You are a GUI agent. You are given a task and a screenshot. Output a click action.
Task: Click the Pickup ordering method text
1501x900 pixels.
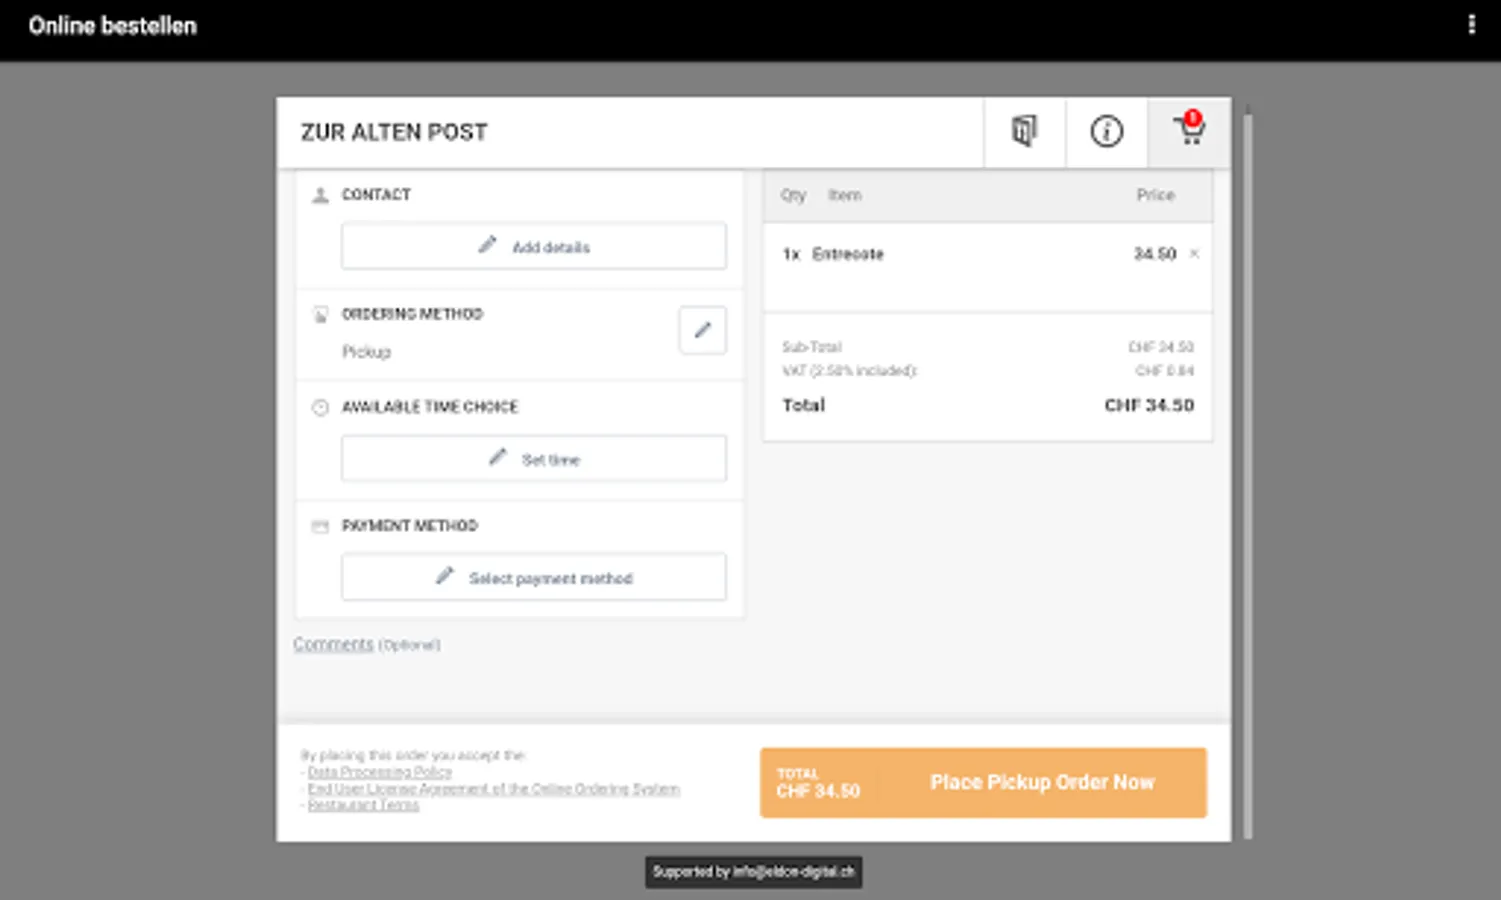pos(366,352)
